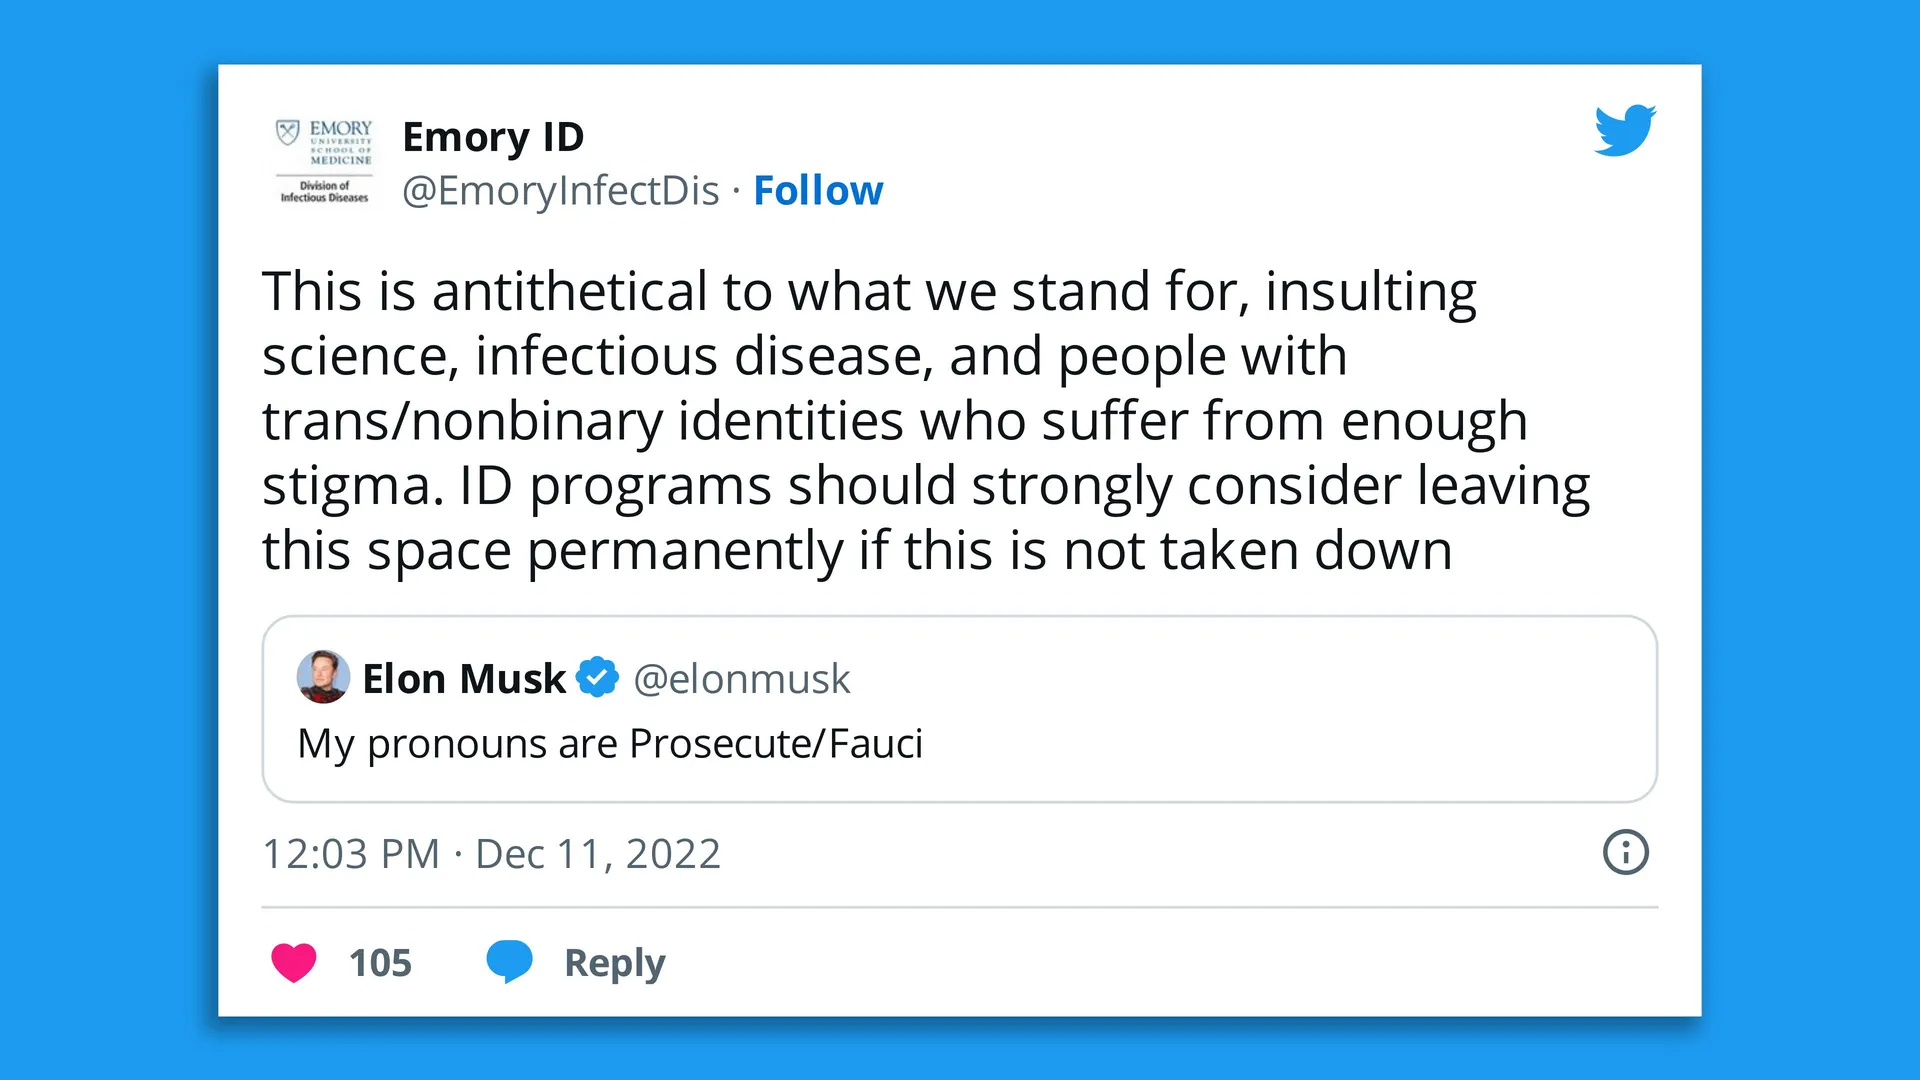The width and height of the screenshot is (1920, 1080).
Task: Click Elon Musk's blue verified badge
Action: point(597,678)
